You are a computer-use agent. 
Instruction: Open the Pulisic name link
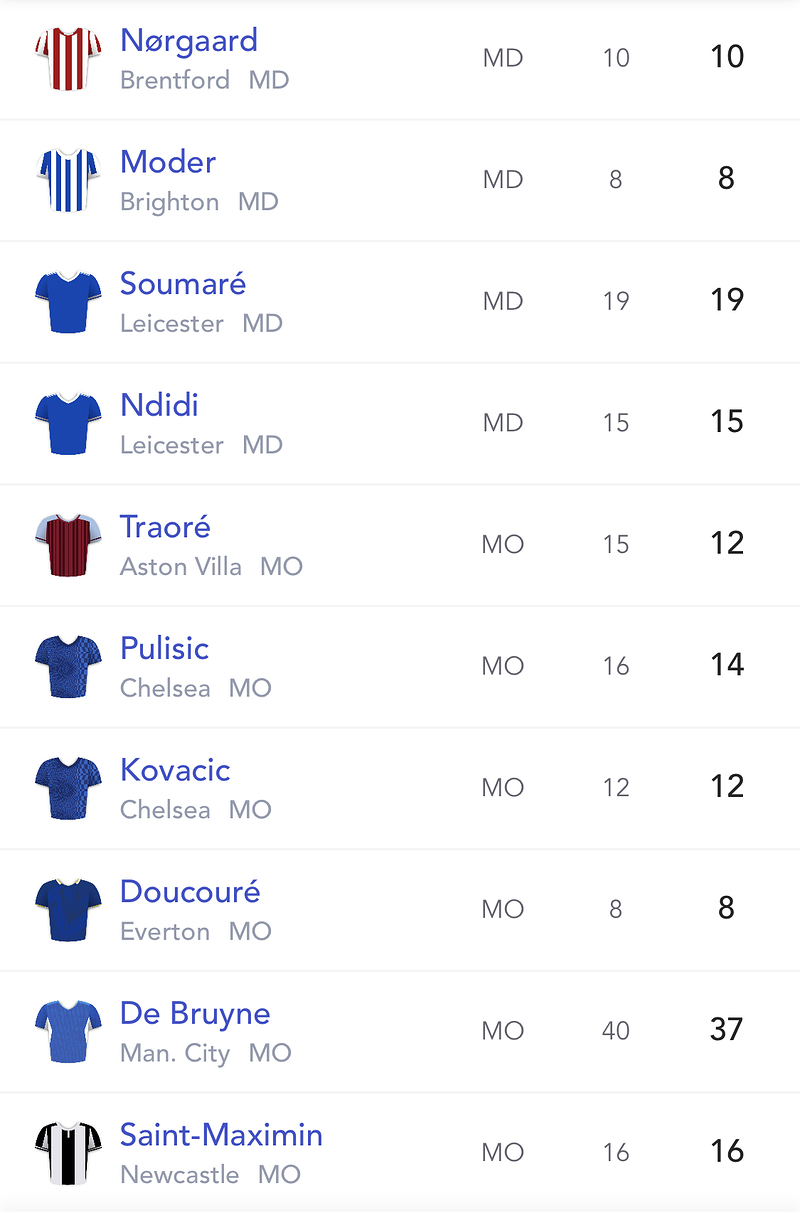[x=164, y=648]
